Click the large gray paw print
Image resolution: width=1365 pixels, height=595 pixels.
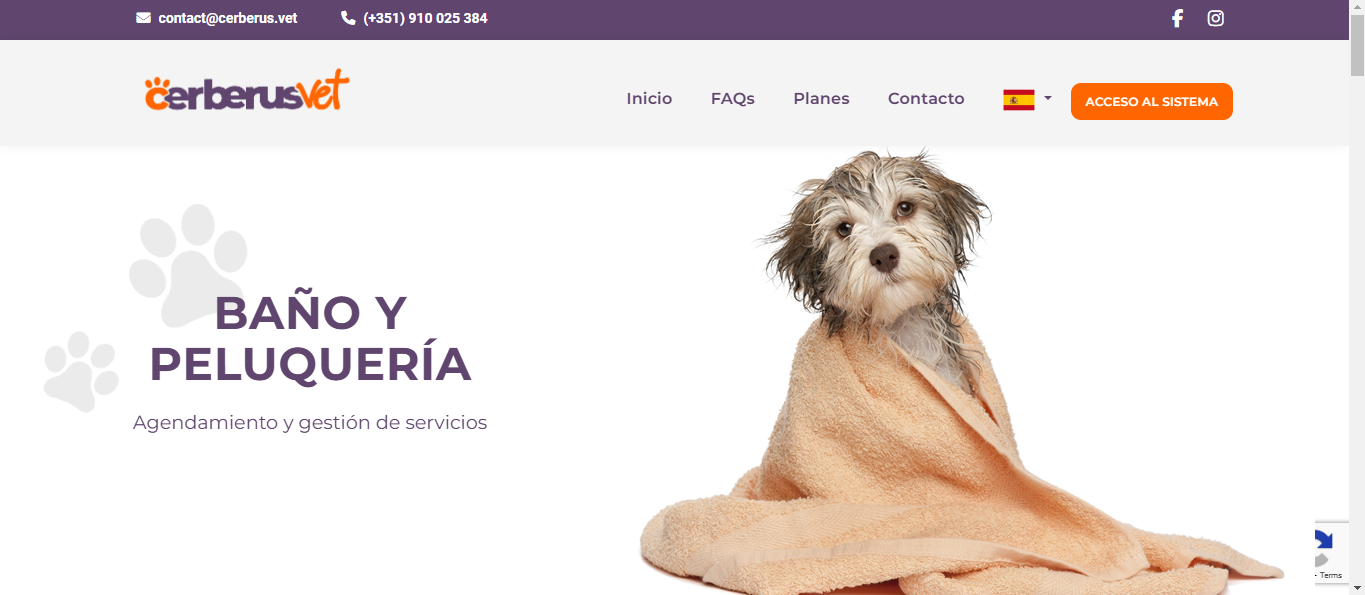pos(188,264)
